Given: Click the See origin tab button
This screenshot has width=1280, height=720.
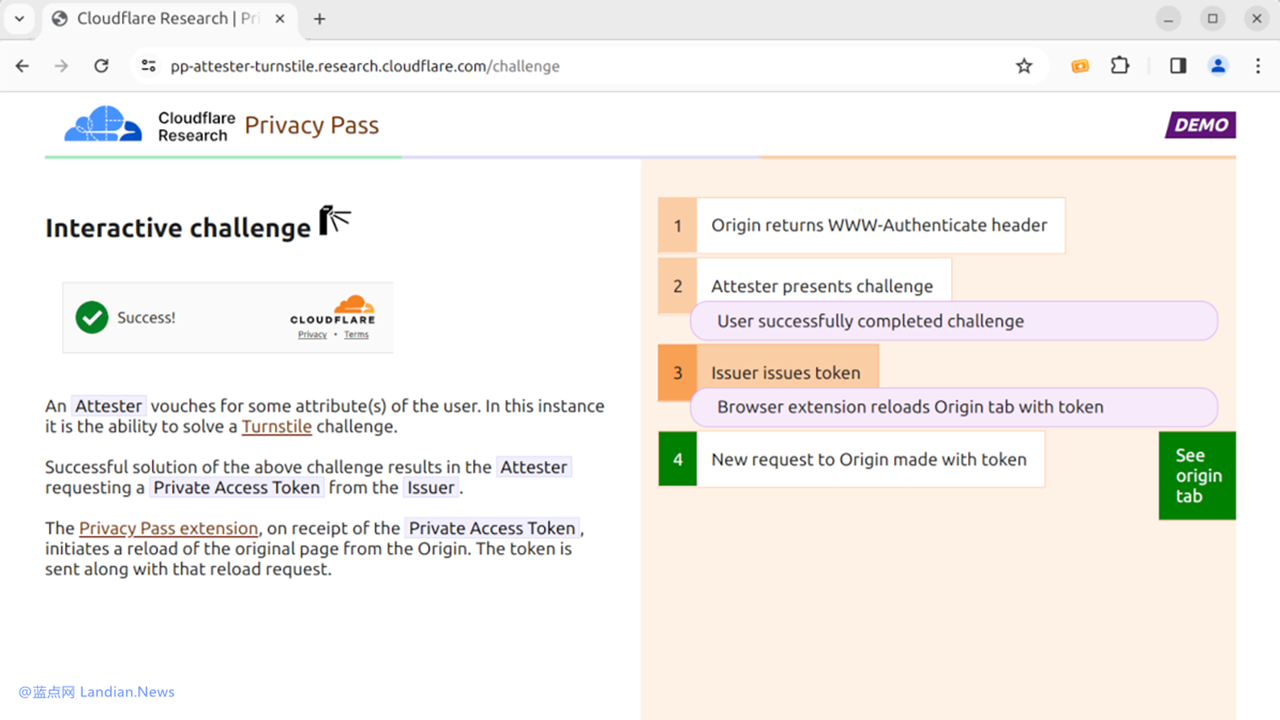Looking at the screenshot, I should pos(1197,476).
